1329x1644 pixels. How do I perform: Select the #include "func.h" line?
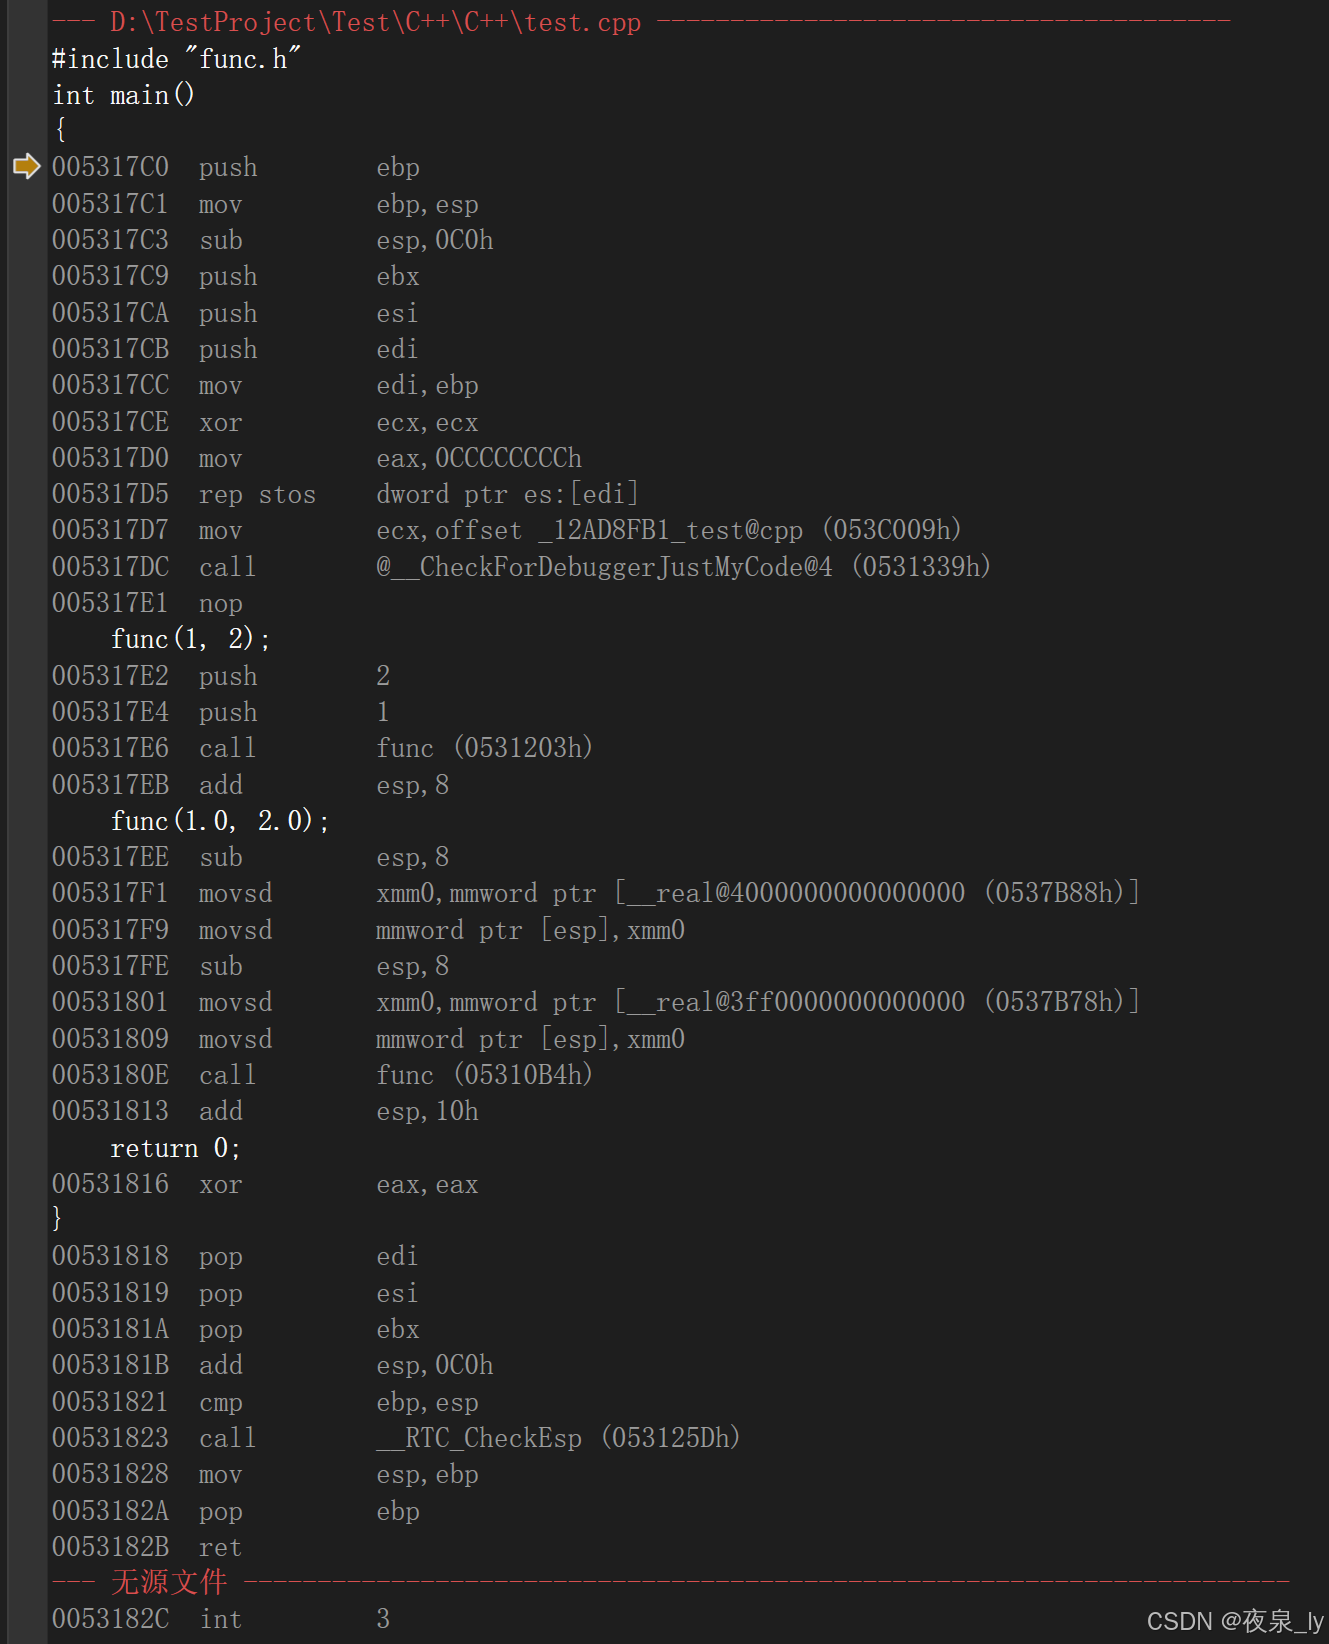(176, 59)
